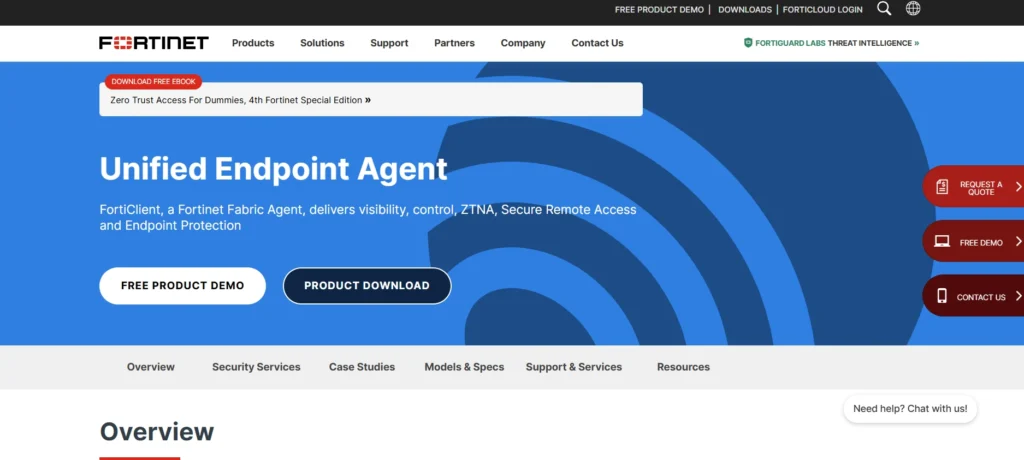Open the globe language selector
The image size is (1024, 460).
913,8
